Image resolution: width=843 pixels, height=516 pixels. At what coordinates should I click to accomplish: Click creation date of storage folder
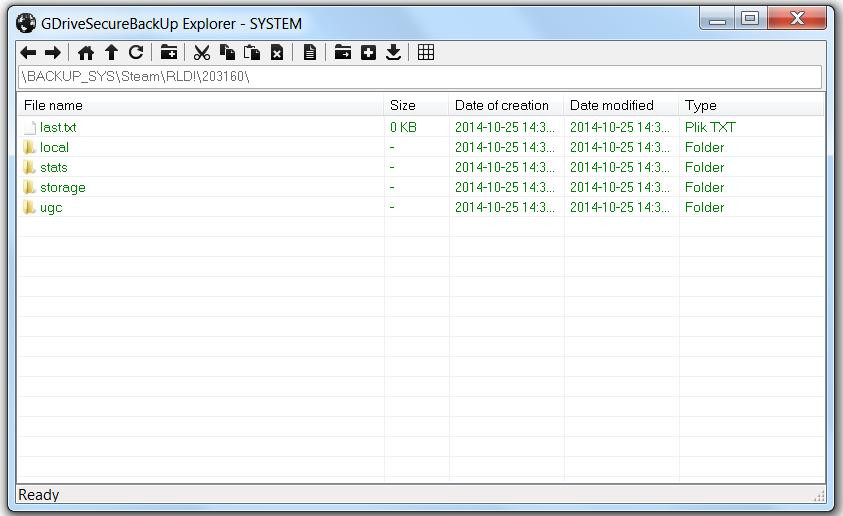(504, 187)
